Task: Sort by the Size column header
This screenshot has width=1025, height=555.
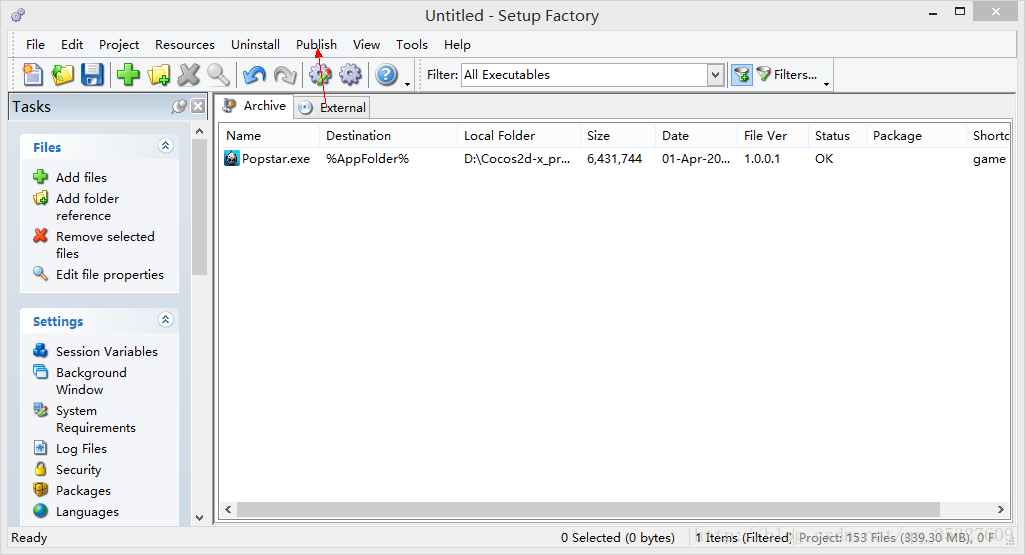Action: click(x=618, y=135)
